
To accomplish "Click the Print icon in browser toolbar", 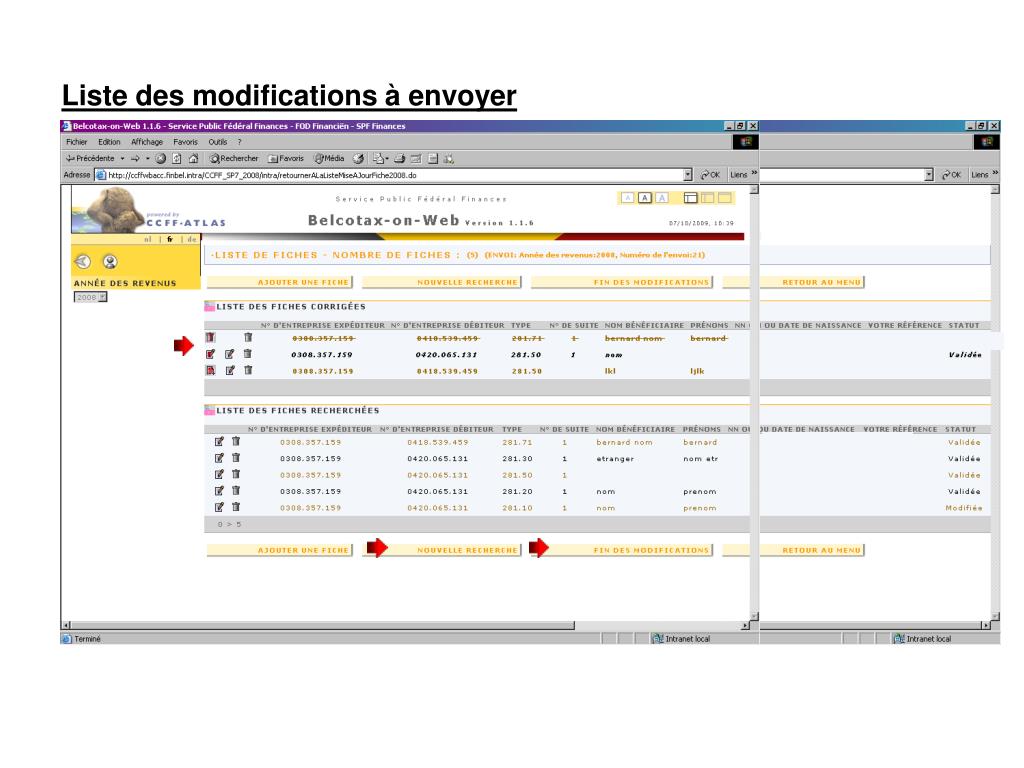I will coord(400,158).
